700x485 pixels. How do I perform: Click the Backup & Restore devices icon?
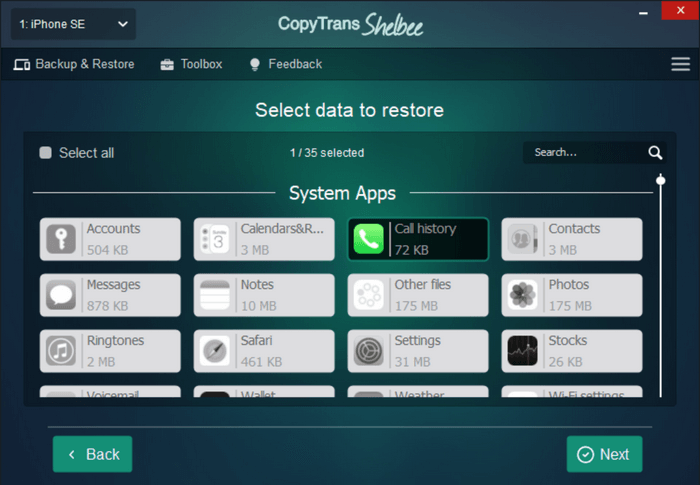pyautogui.click(x=21, y=65)
